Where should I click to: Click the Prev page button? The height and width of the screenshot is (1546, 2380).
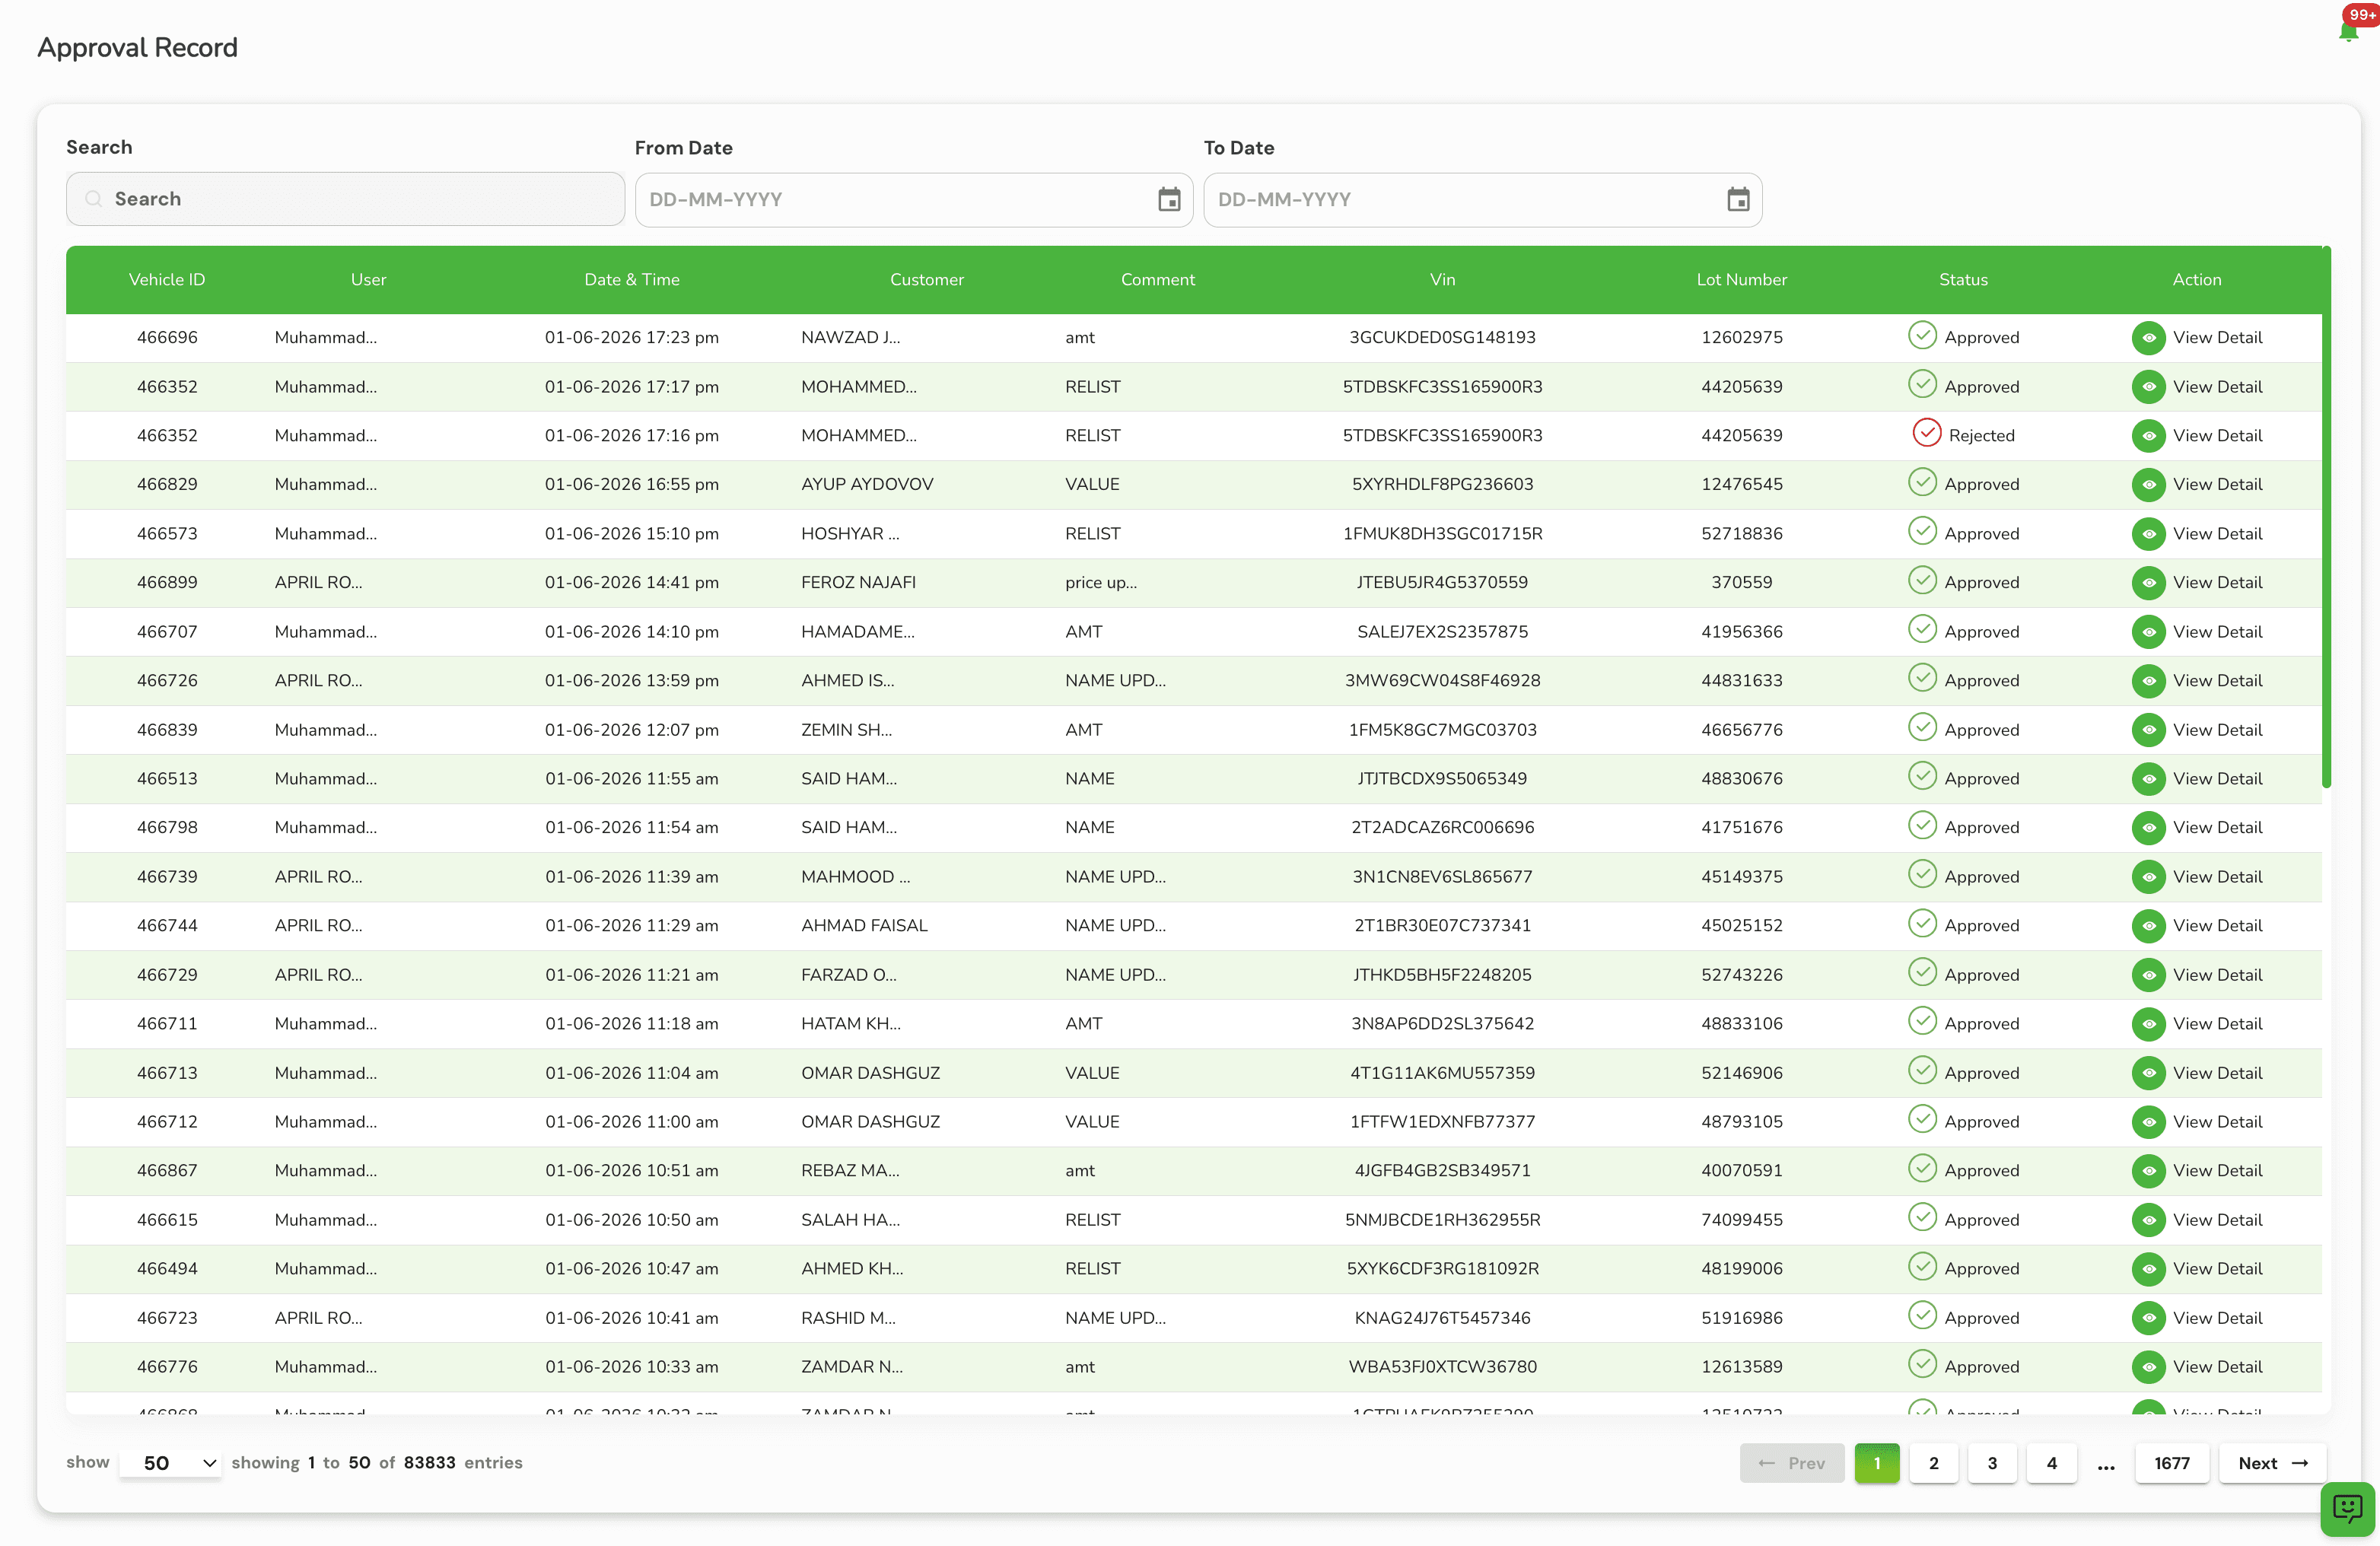(1792, 1463)
